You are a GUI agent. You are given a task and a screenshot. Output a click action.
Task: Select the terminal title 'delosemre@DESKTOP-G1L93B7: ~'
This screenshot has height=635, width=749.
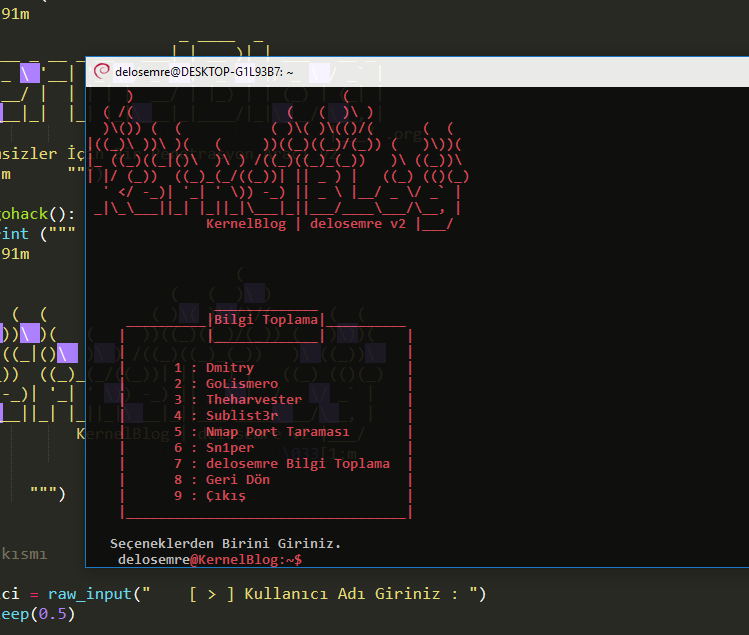[204, 72]
